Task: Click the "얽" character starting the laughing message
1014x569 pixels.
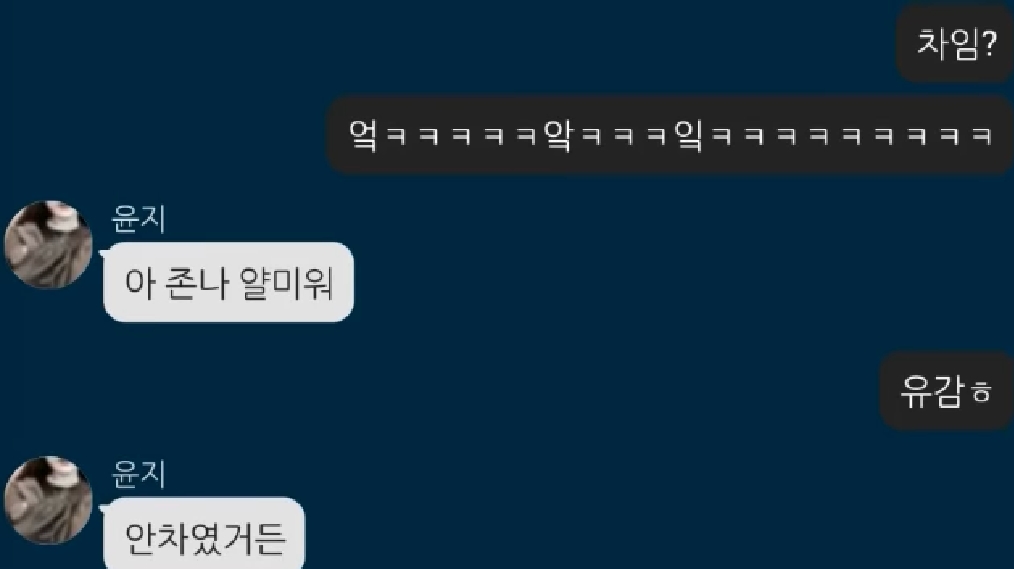Action: 363,135
